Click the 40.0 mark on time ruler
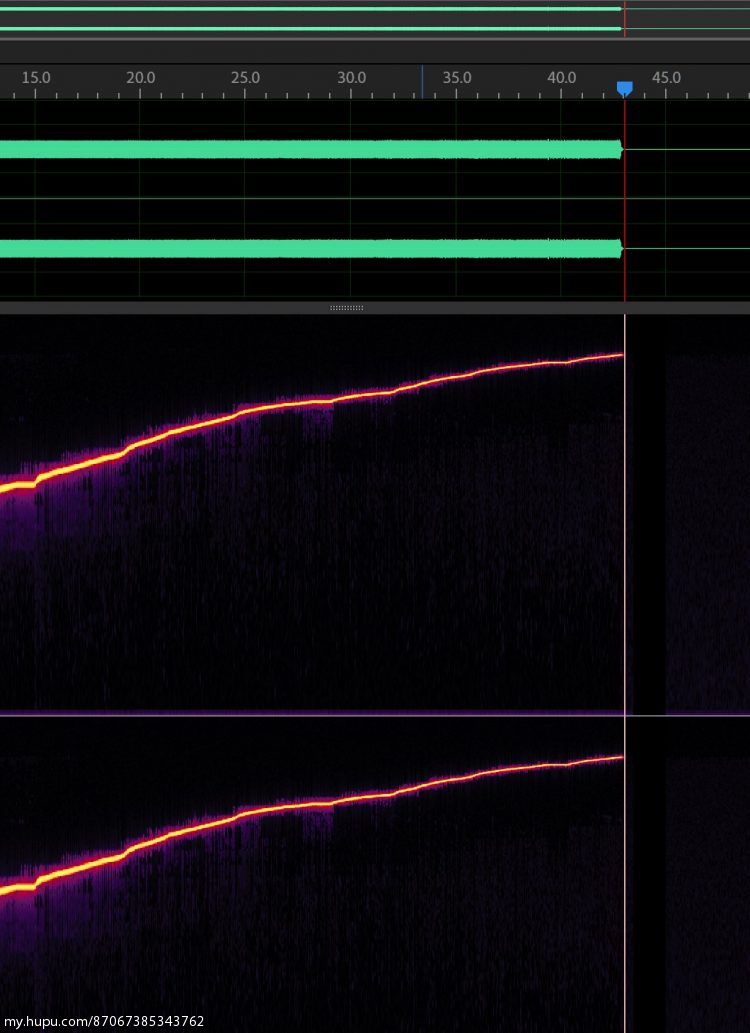 pyautogui.click(x=562, y=78)
